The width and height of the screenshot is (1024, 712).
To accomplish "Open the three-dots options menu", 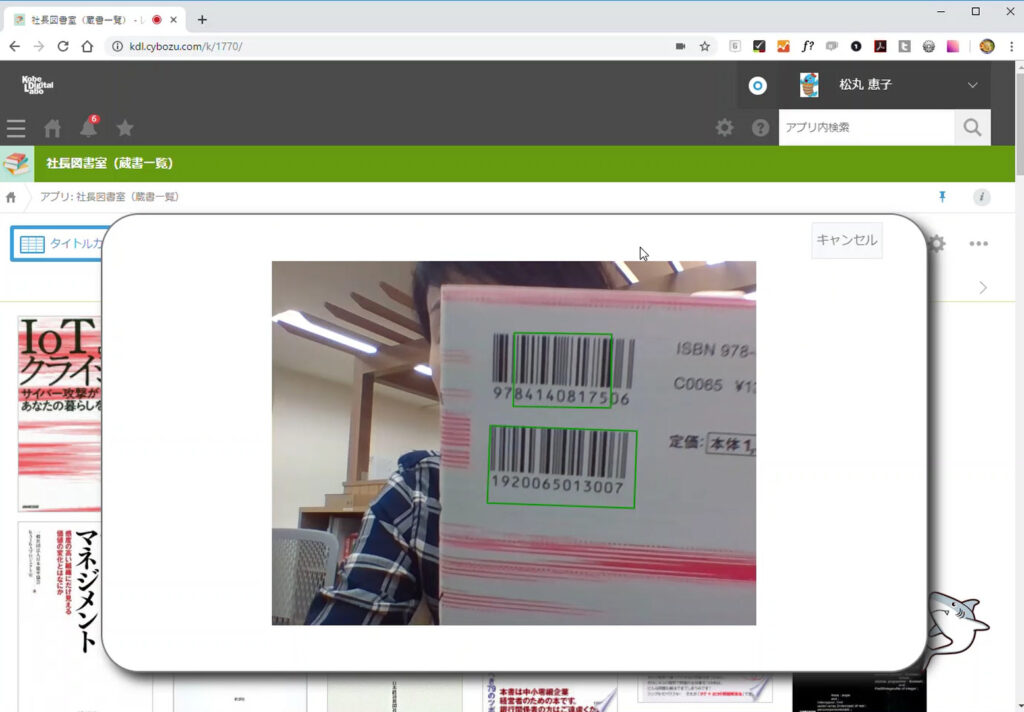I will coord(978,244).
